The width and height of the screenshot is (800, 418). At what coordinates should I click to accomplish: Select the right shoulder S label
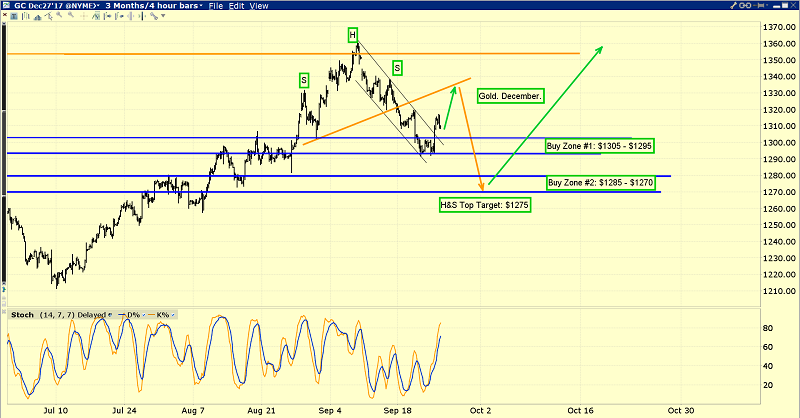(397, 67)
